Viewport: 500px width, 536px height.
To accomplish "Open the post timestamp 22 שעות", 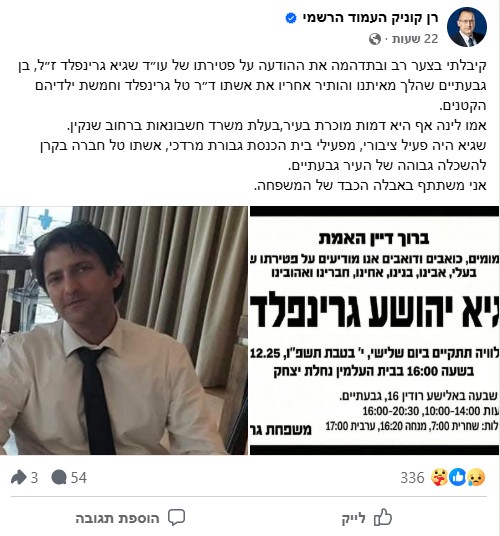I will (x=415, y=39).
